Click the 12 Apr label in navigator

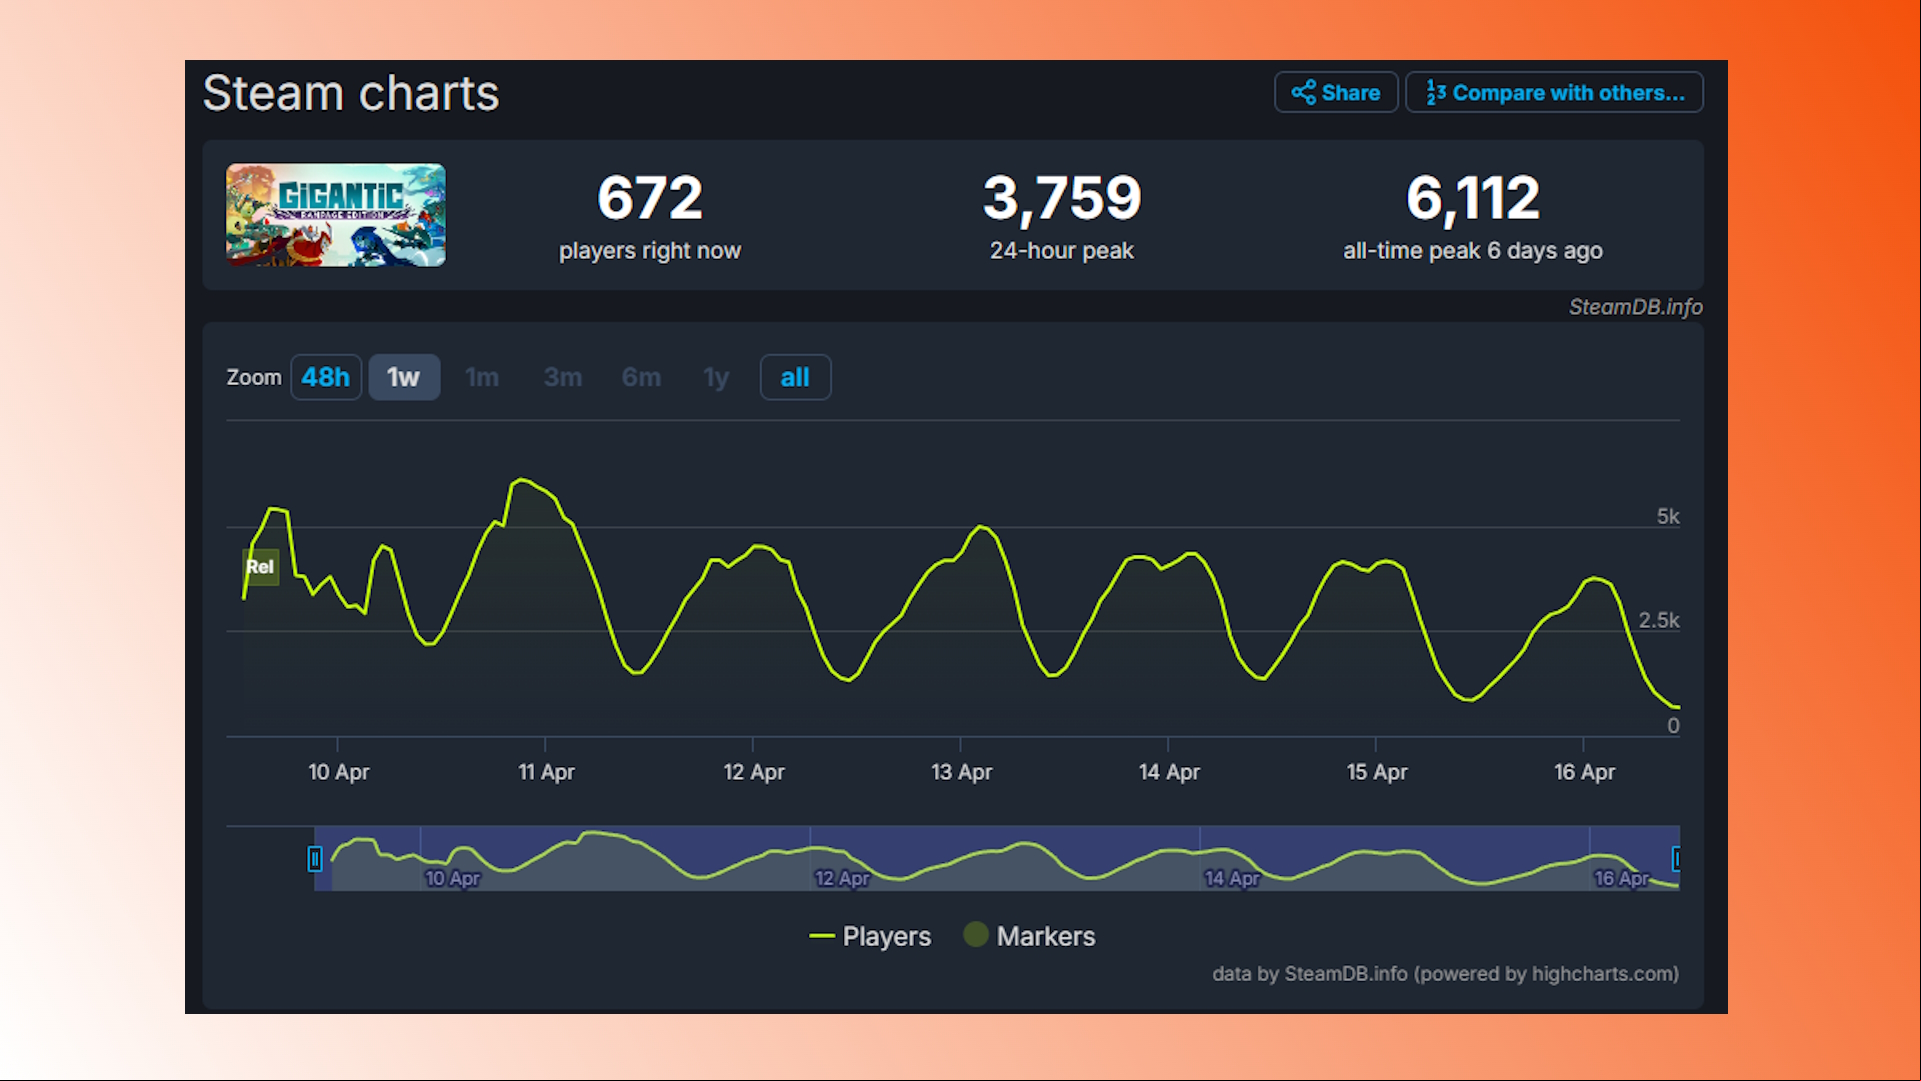coord(842,878)
